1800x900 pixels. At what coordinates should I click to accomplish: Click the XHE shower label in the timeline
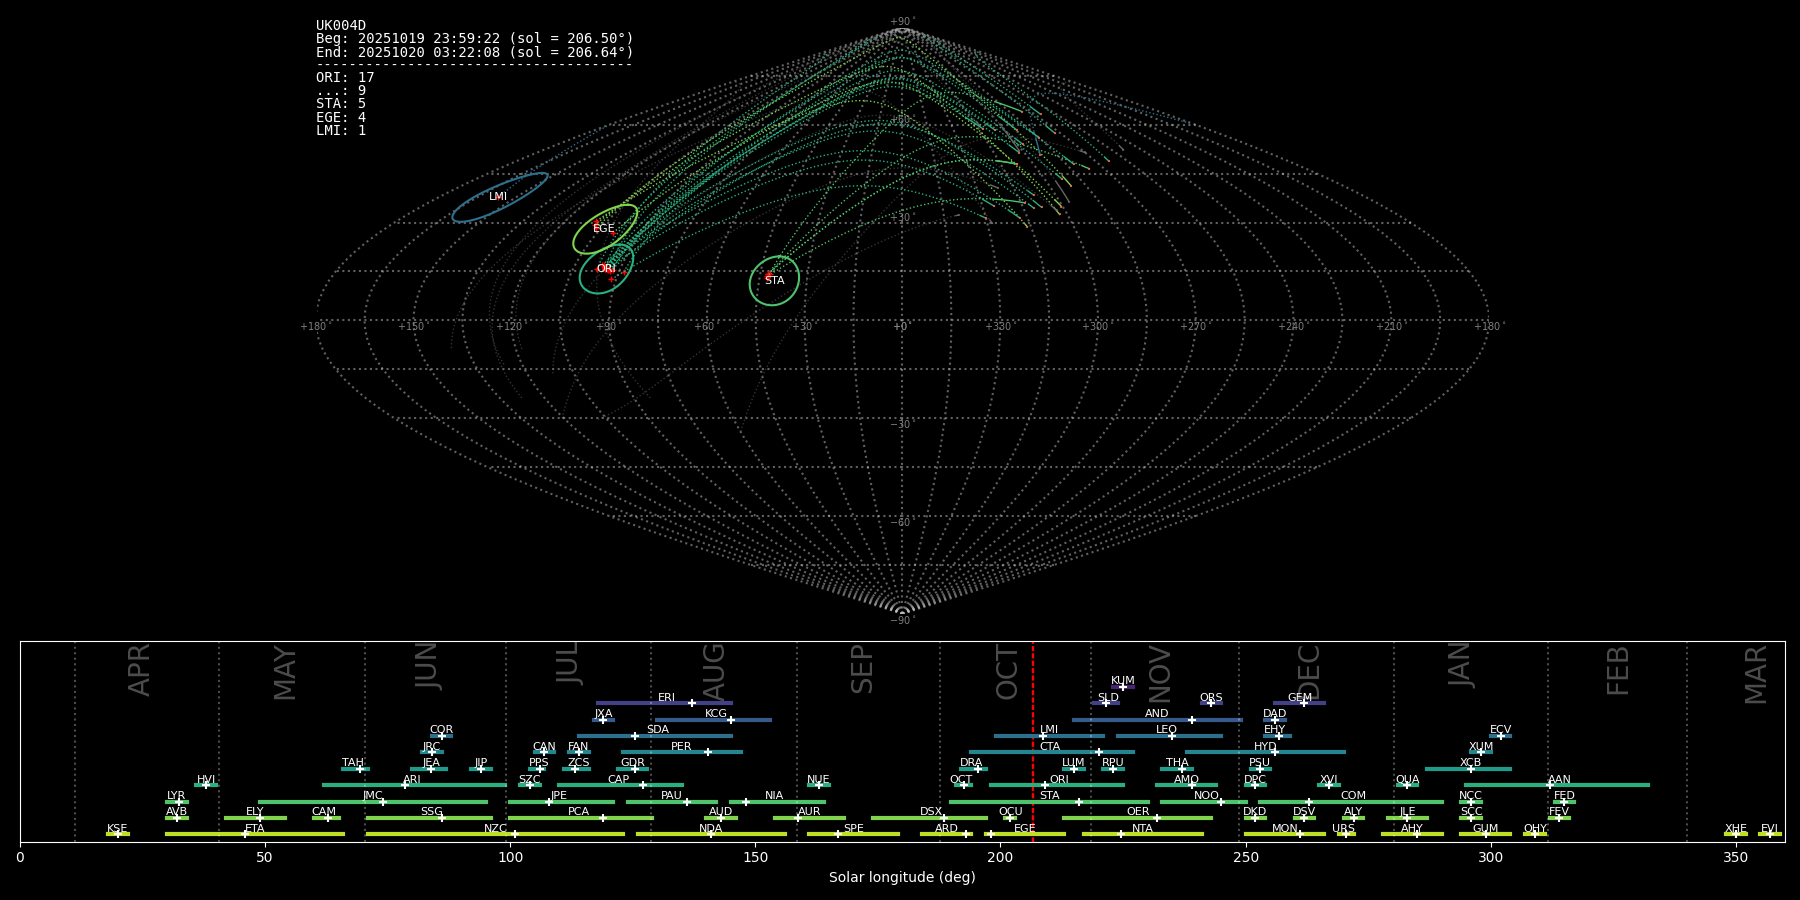click(1736, 829)
